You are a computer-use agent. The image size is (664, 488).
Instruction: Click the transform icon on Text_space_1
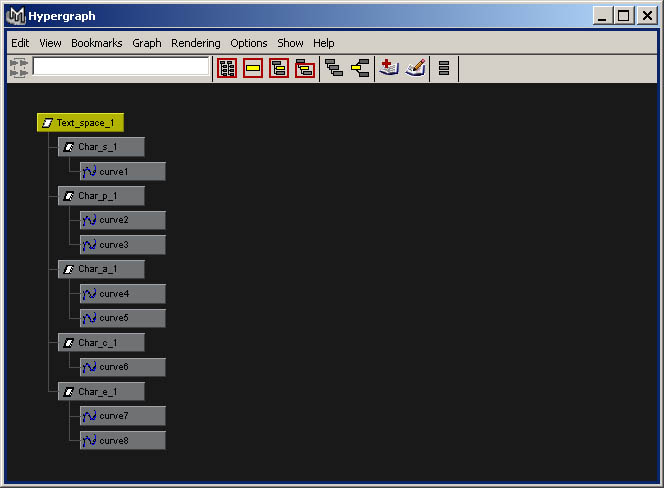coord(47,123)
